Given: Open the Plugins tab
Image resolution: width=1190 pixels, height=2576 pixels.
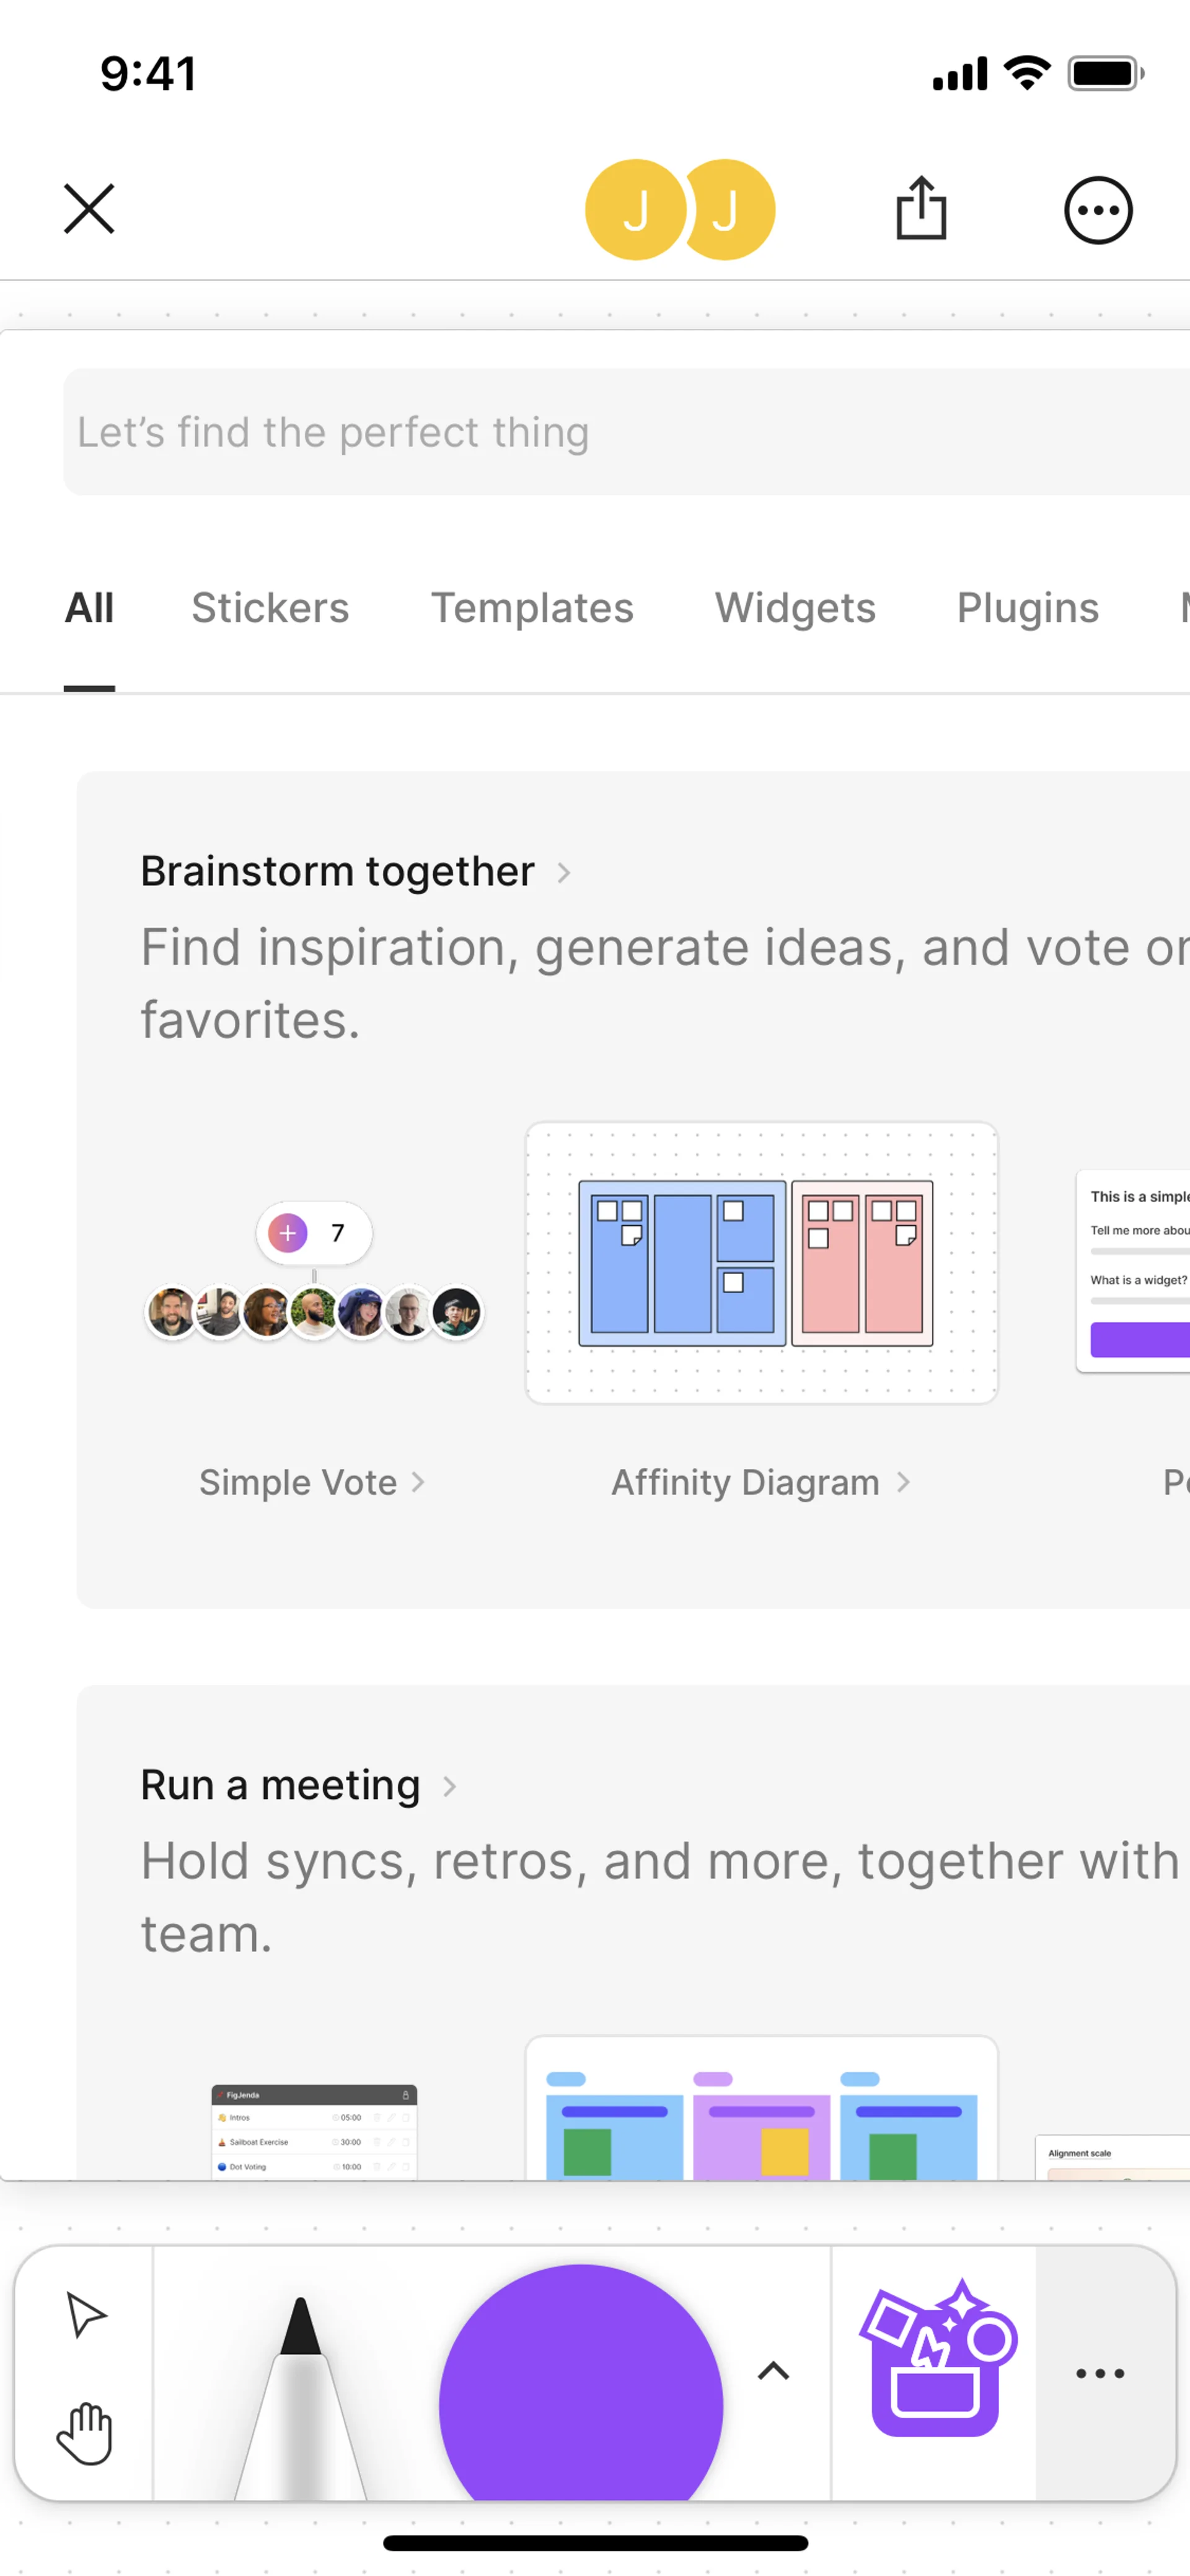Looking at the screenshot, I should tap(1027, 608).
